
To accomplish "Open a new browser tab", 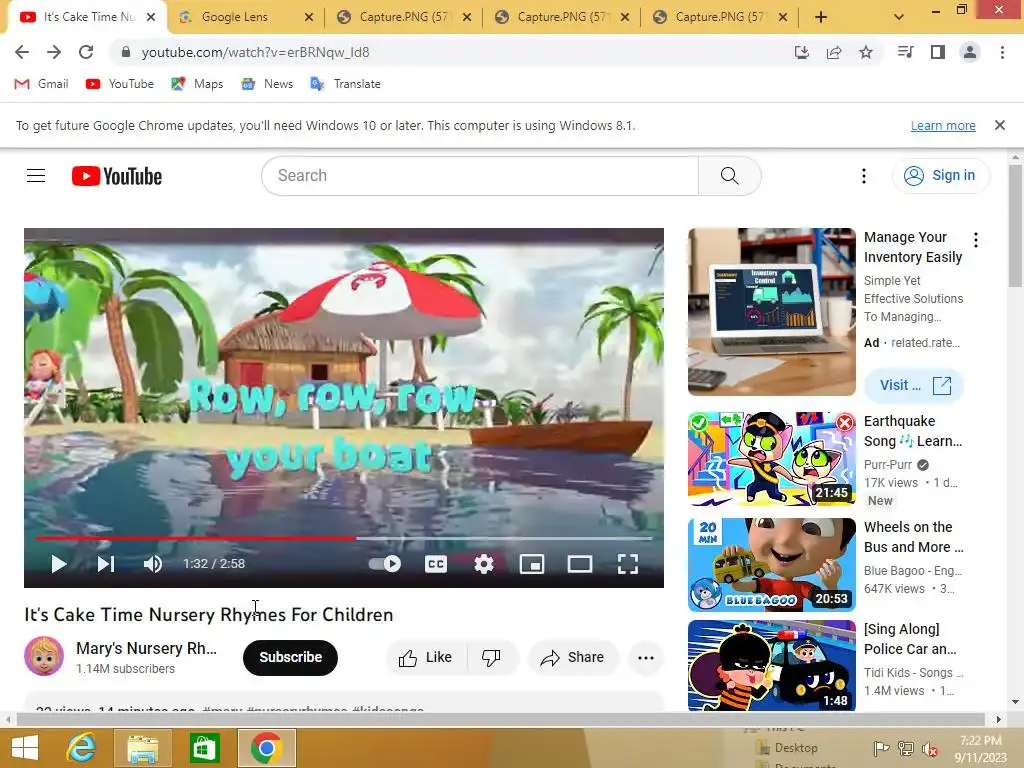I will coord(821,17).
